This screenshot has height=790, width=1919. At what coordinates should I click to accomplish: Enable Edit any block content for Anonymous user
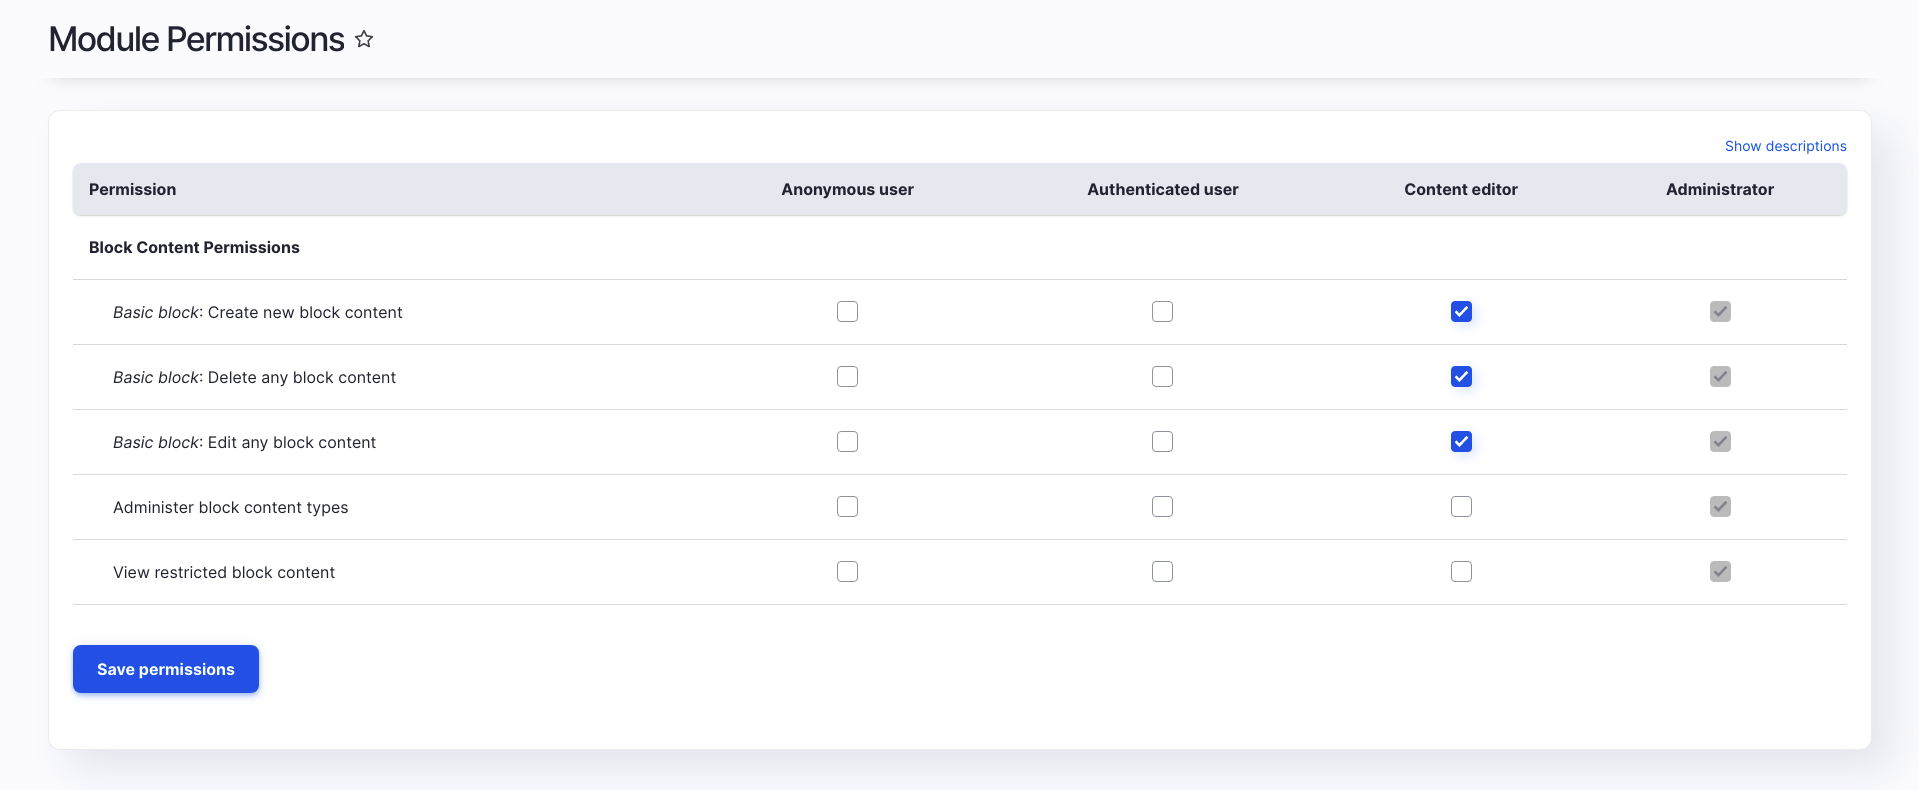pos(847,442)
